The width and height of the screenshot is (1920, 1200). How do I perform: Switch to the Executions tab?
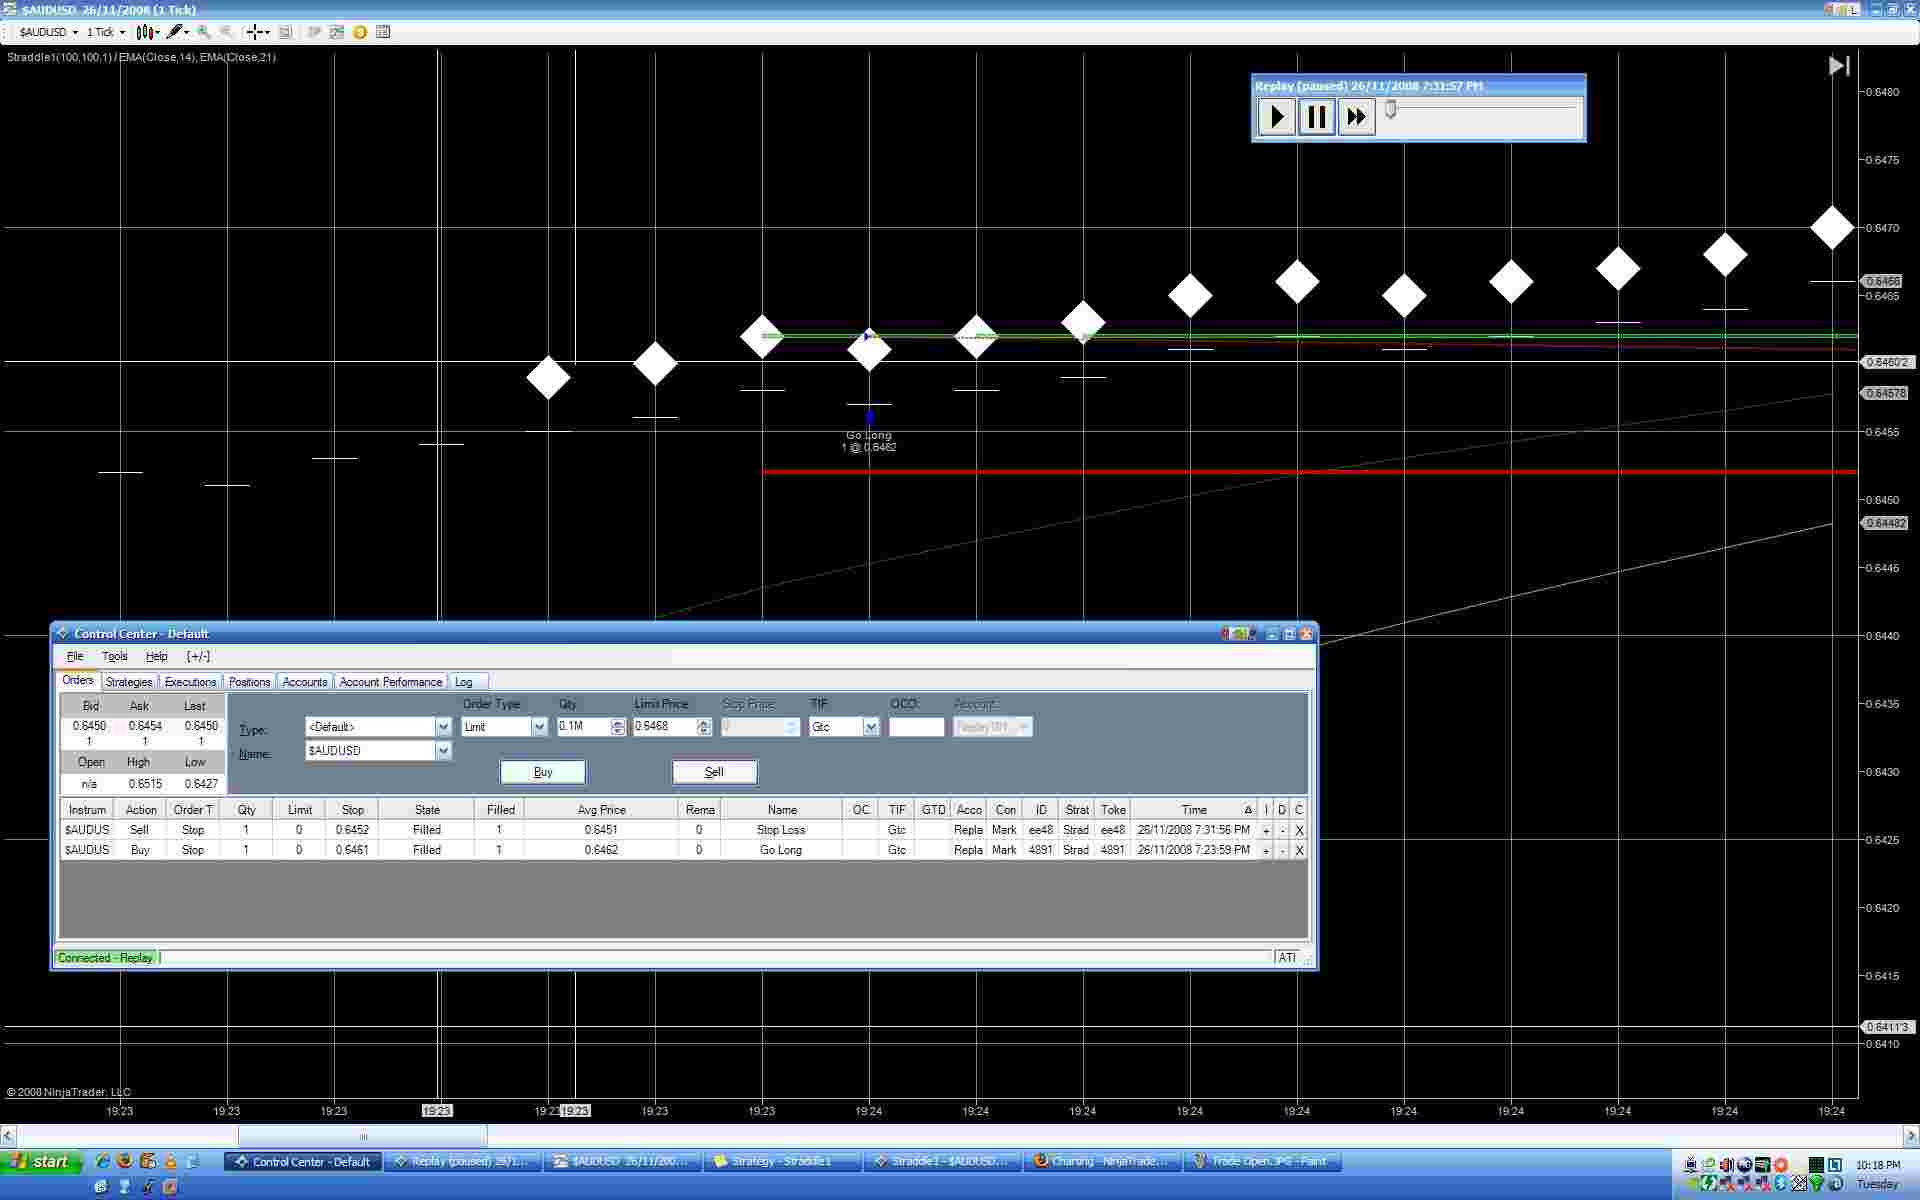click(x=190, y=682)
